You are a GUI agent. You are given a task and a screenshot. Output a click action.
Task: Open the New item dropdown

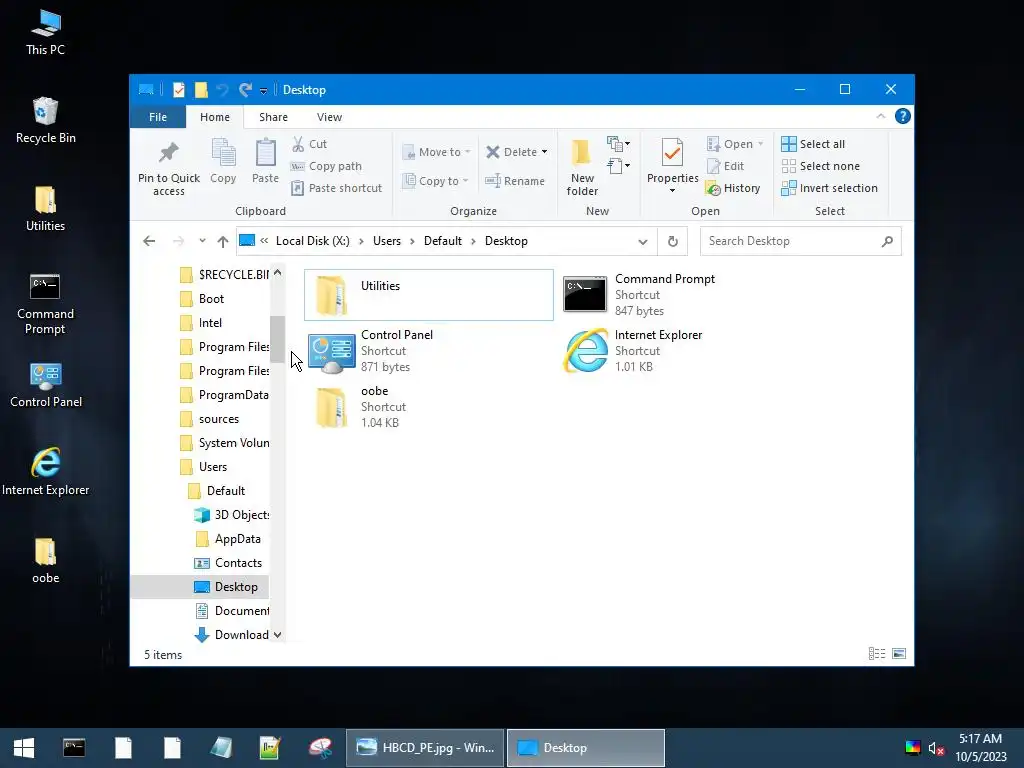(618, 144)
